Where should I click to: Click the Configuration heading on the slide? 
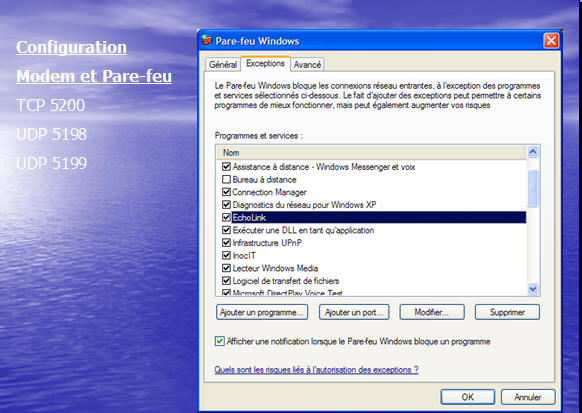click(x=71, y=47)
